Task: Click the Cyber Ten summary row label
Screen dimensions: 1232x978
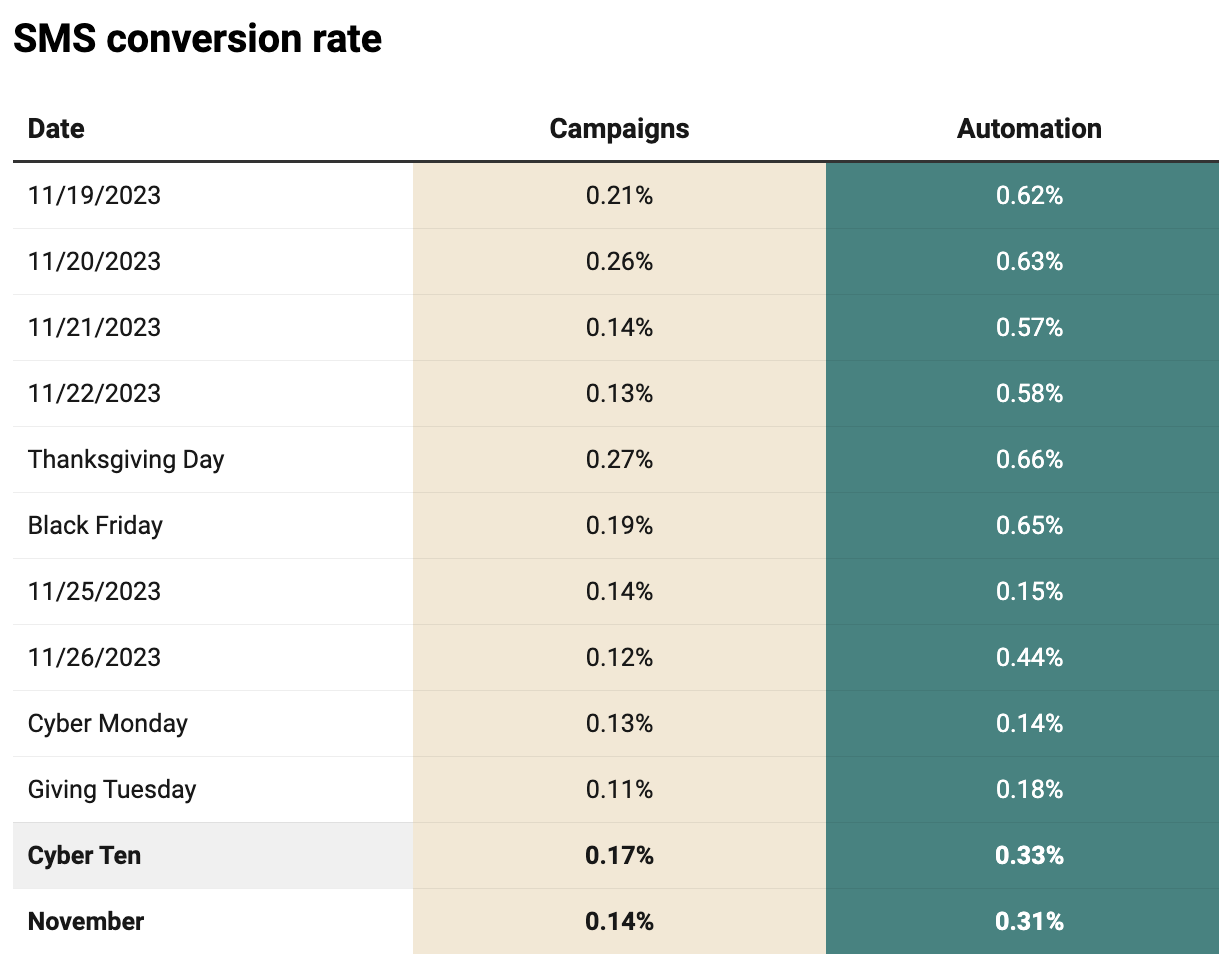Action: pyautogui.click(x=84, y=855)
